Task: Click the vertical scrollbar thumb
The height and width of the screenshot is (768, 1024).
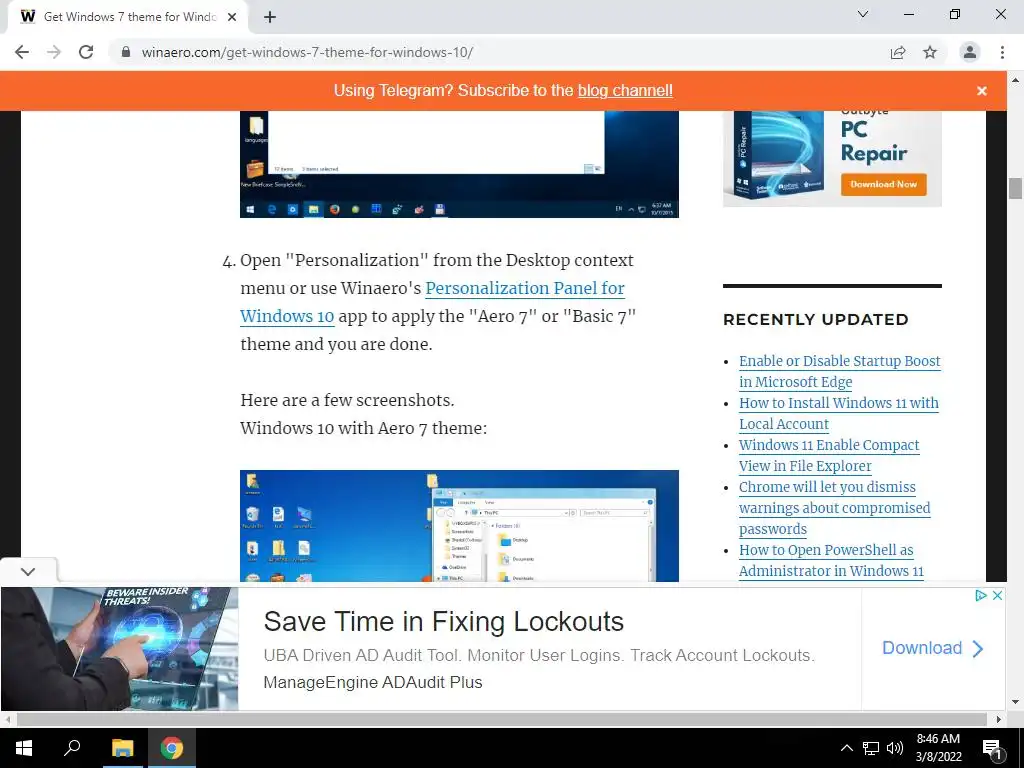Action: (x=1015, y=188)
